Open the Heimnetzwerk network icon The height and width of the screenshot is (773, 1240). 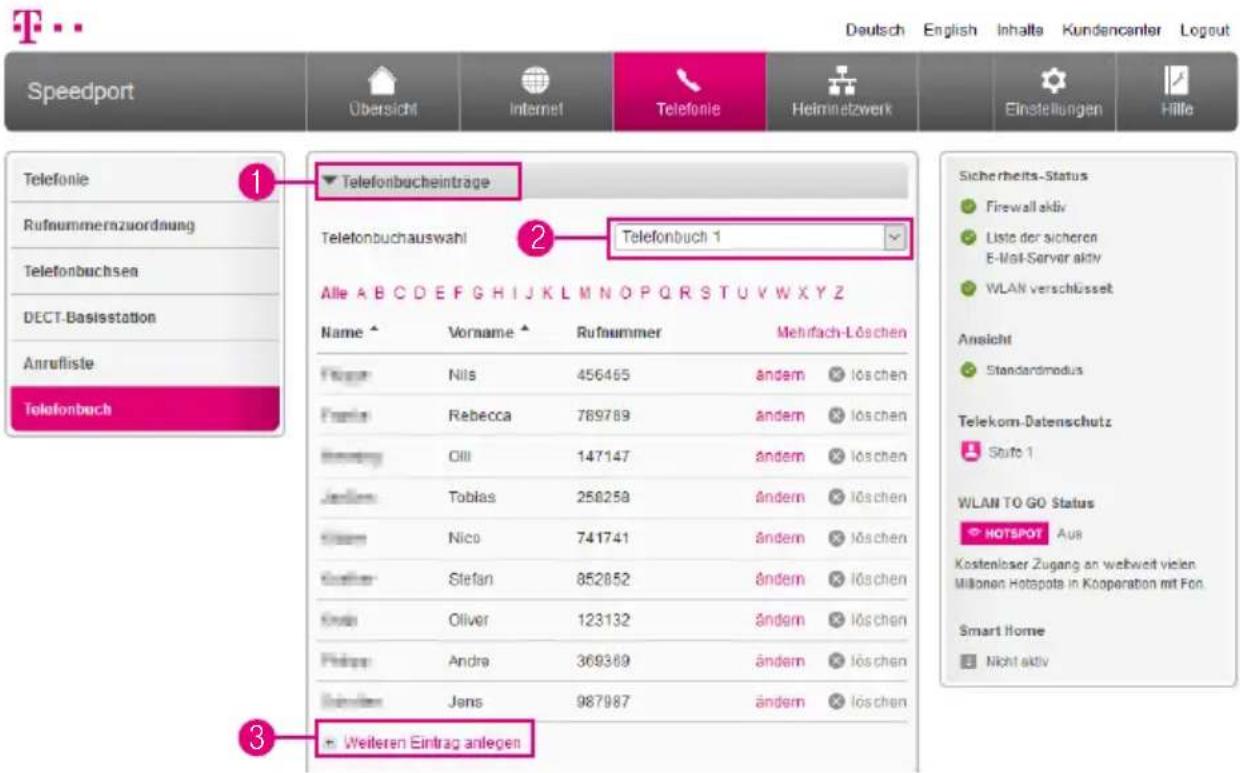pyautogui.click(x=841, y=82)
